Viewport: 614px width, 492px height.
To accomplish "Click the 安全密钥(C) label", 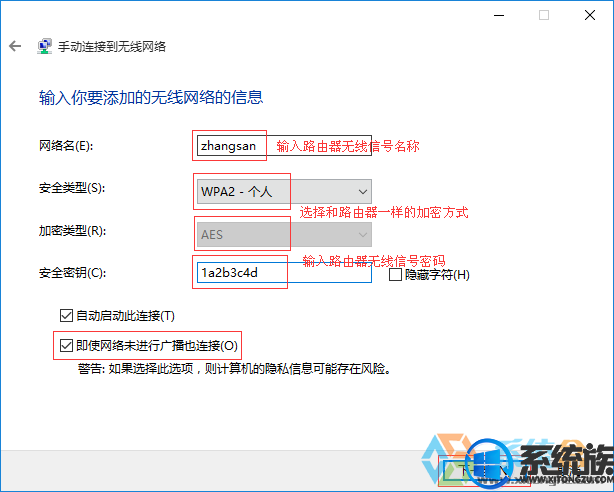I will tap(72, 273).
